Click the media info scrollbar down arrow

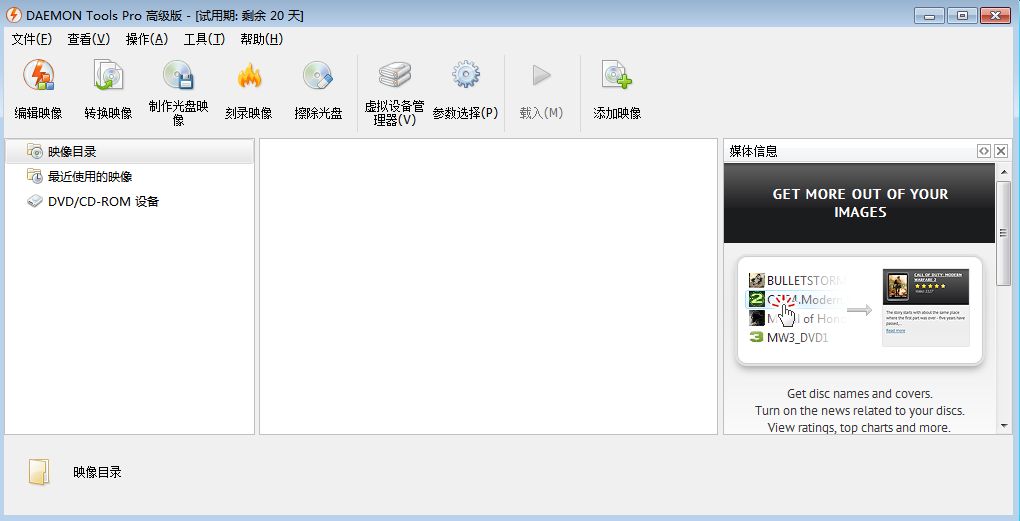[x=1004, y=427]
